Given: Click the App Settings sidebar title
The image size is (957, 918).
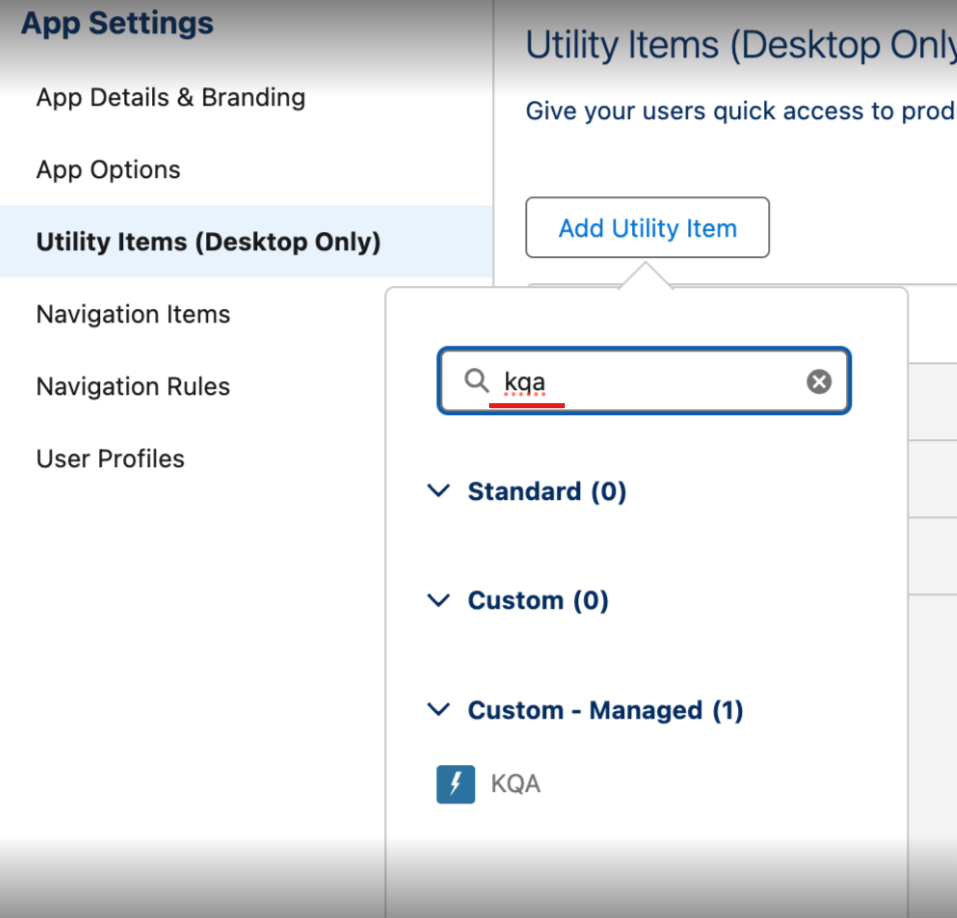Looking at the screenshot, I should (x=117, y=23).
